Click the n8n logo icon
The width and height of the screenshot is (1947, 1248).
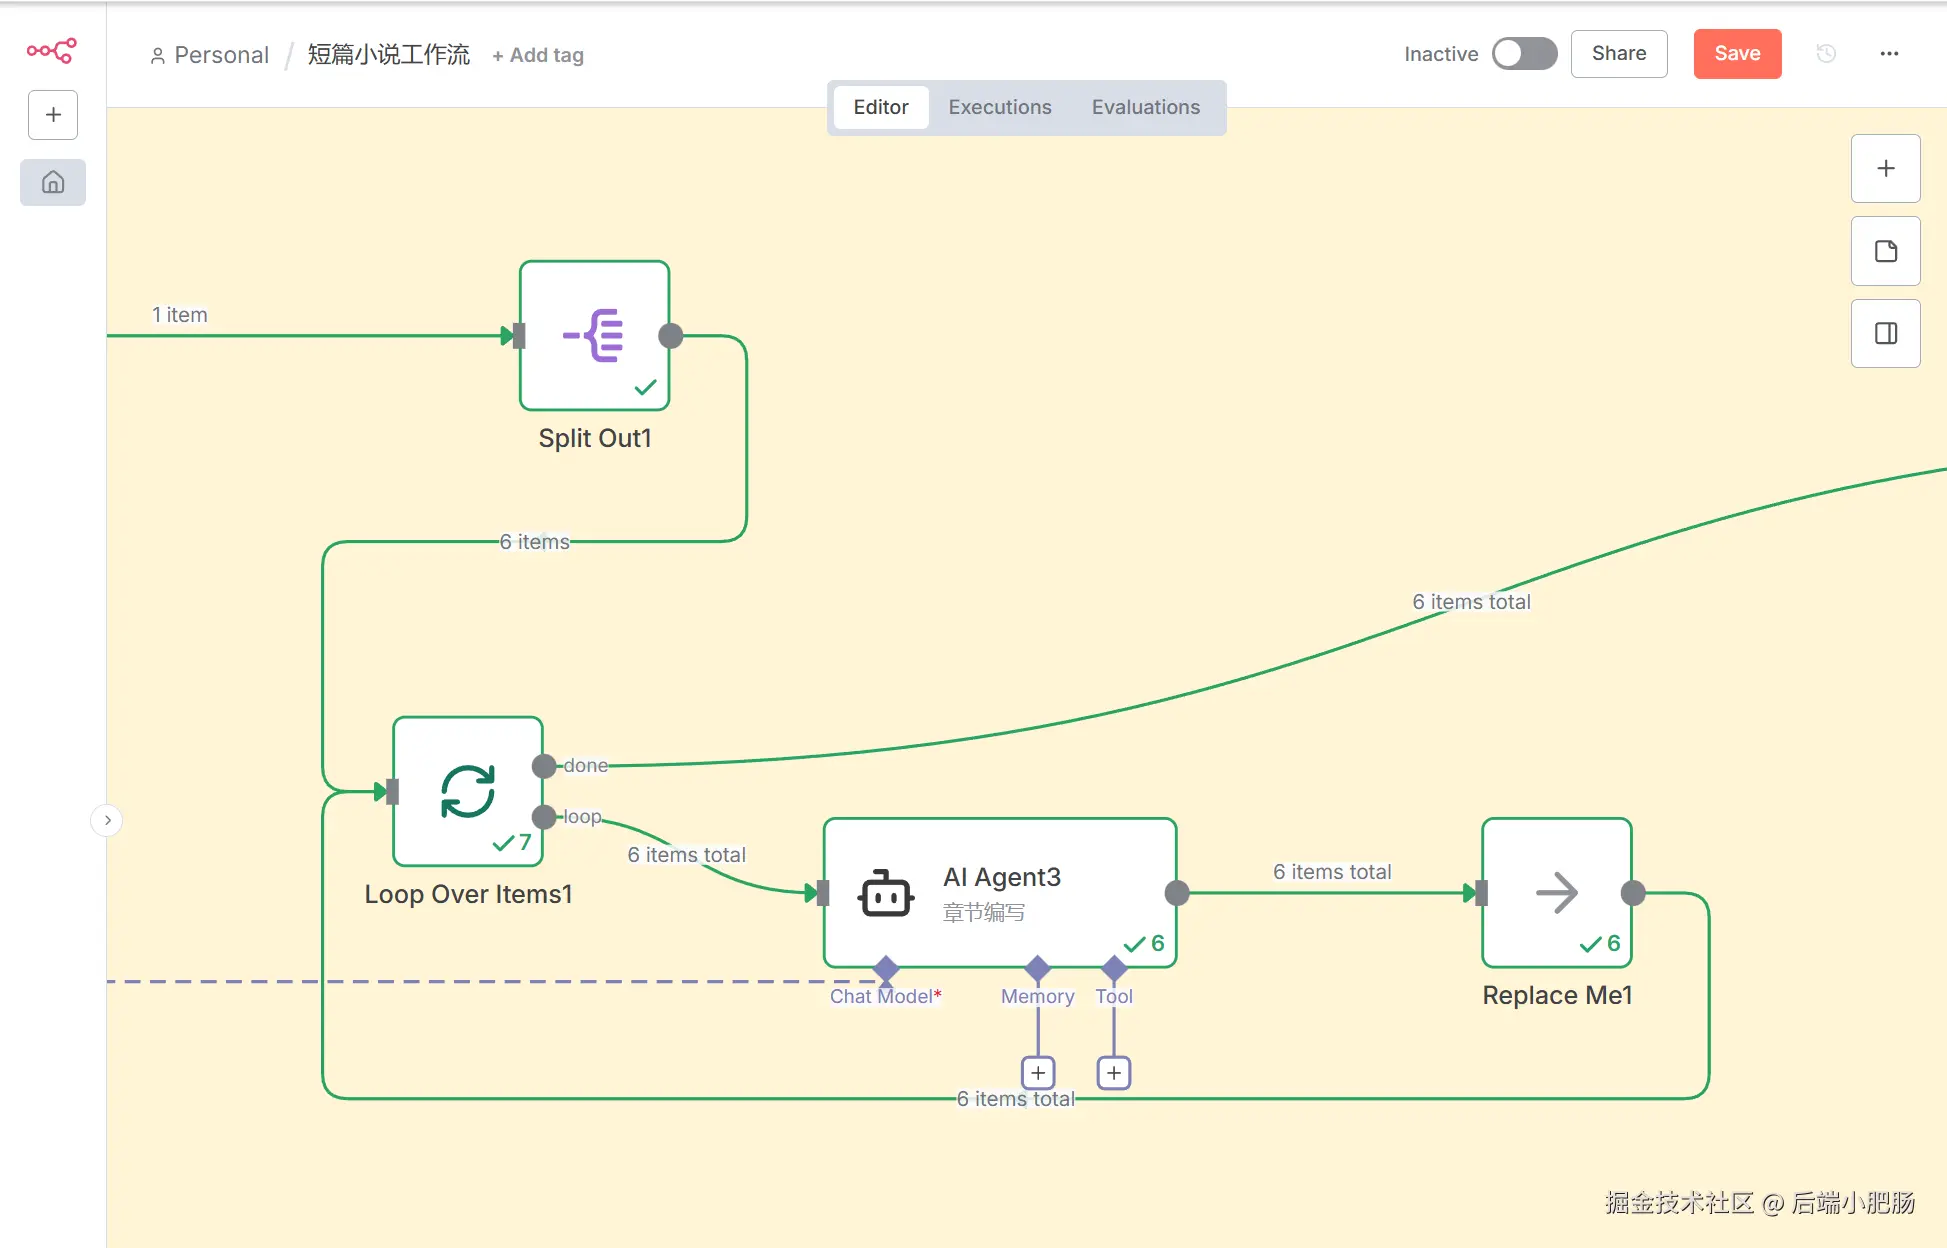[x=52, y=50]
